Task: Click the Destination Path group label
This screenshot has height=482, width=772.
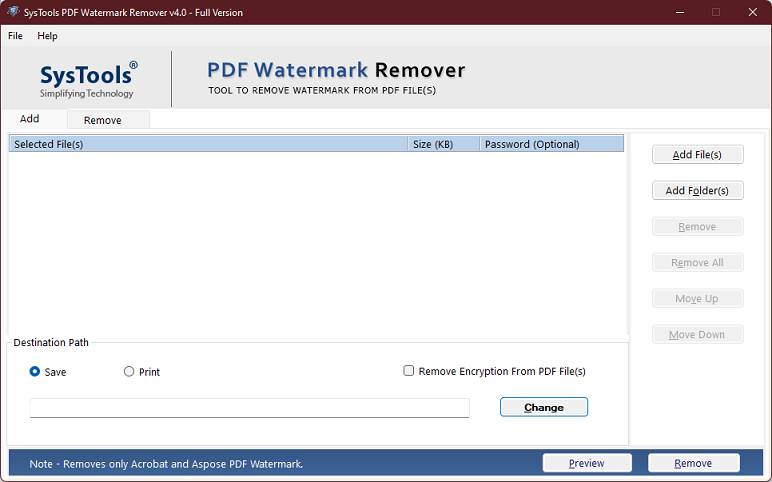Action: click(x=51, y=342)
